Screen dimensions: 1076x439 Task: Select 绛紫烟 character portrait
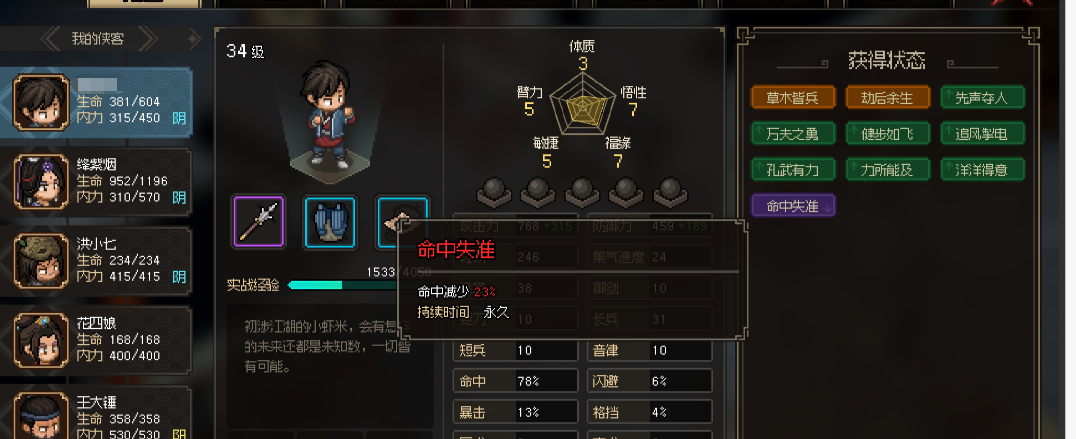pos(43,182)
